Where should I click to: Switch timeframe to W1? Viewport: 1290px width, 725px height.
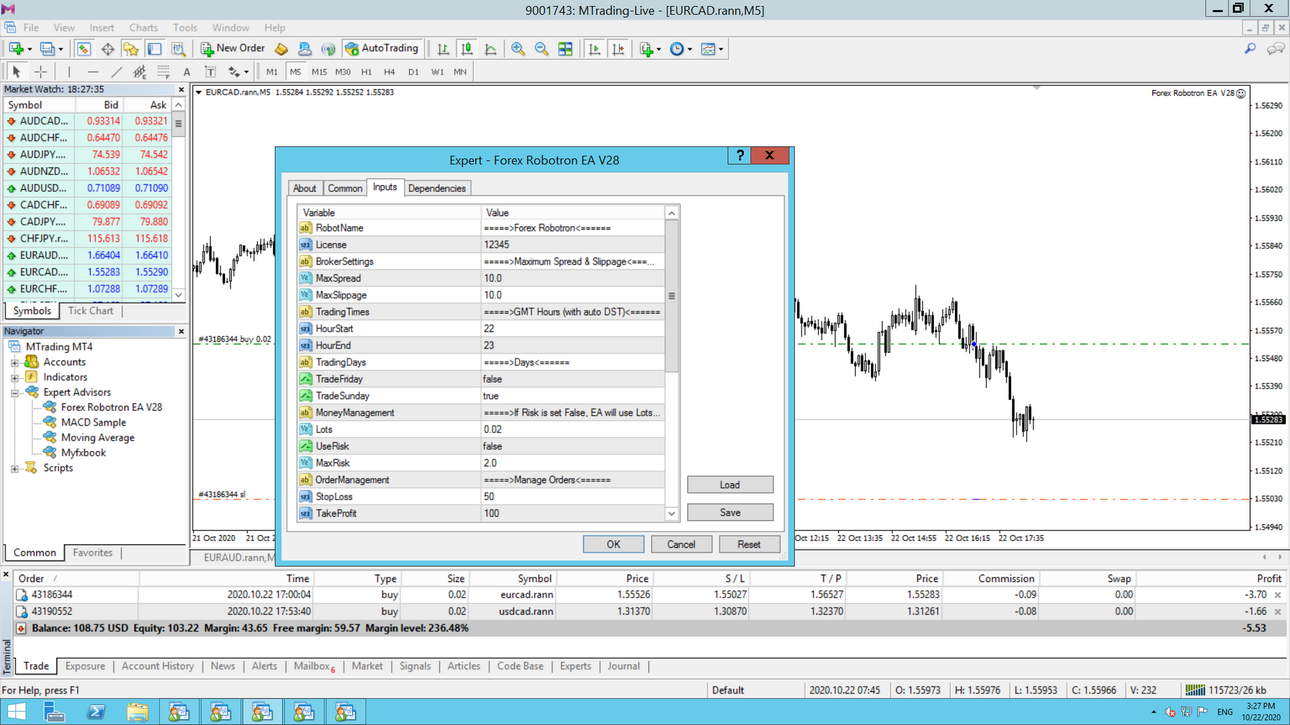pyautogui.click(x=437, y=72)
